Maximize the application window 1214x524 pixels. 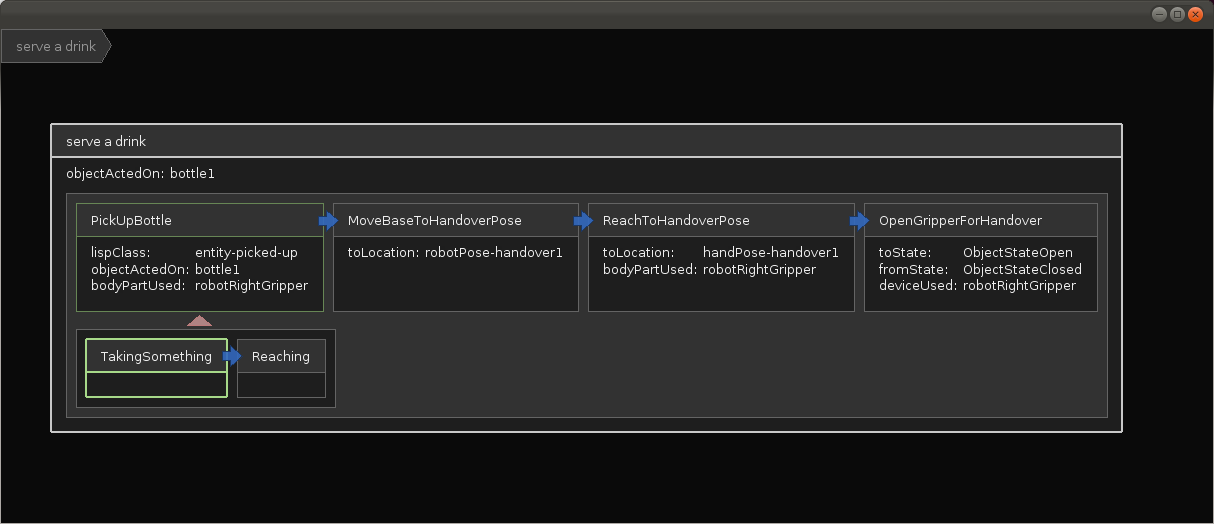coord(1177,14)
